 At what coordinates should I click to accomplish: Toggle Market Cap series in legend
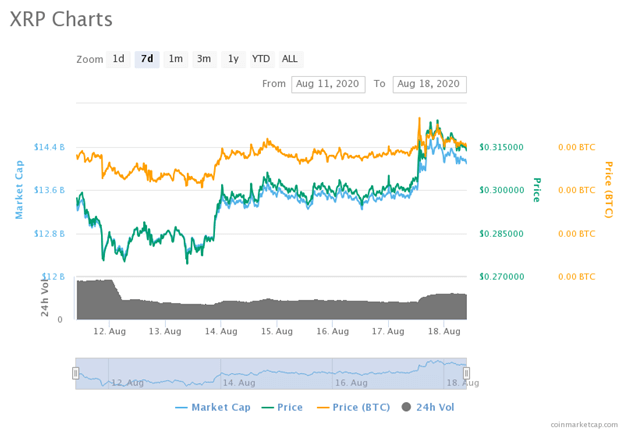(213, 407)
